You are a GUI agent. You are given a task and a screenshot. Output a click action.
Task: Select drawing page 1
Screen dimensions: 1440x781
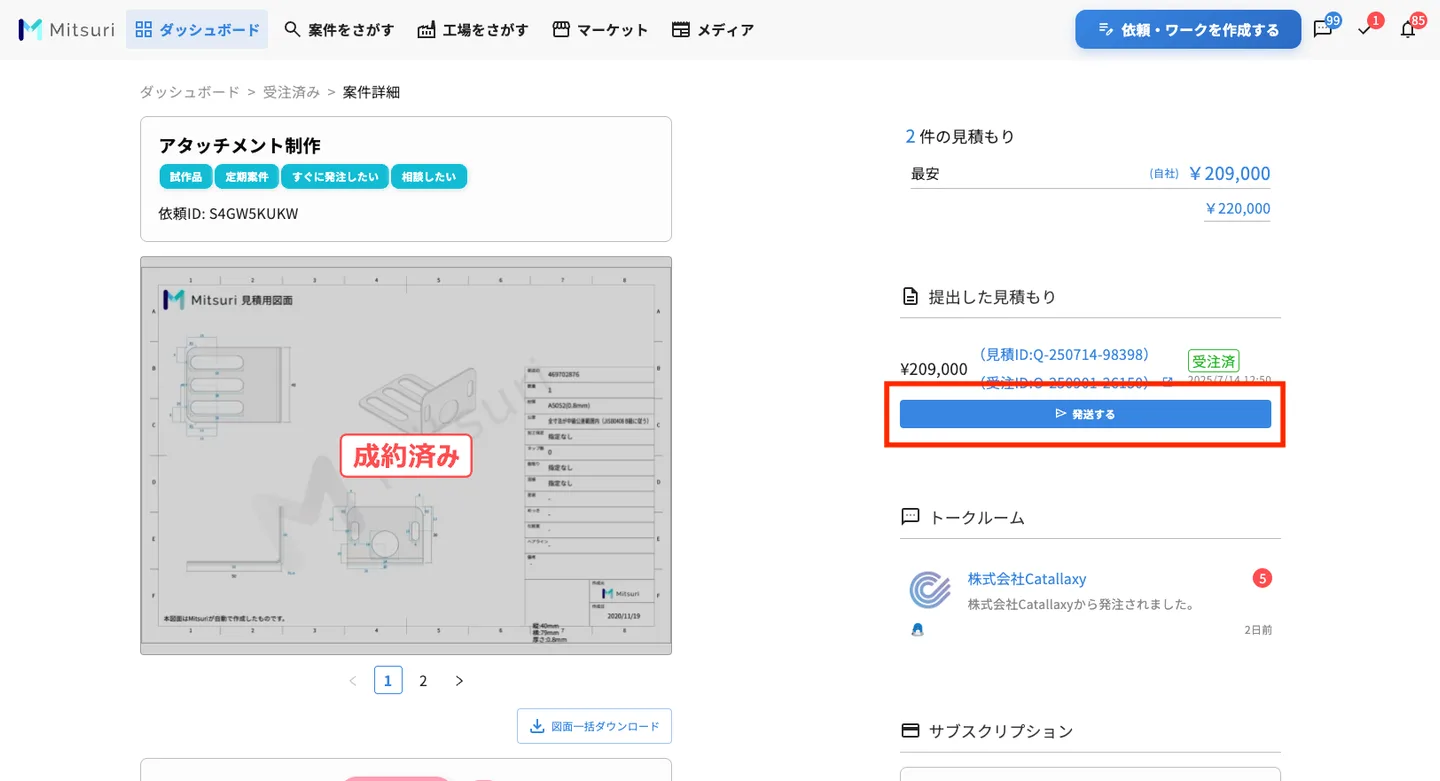(388, 680)
